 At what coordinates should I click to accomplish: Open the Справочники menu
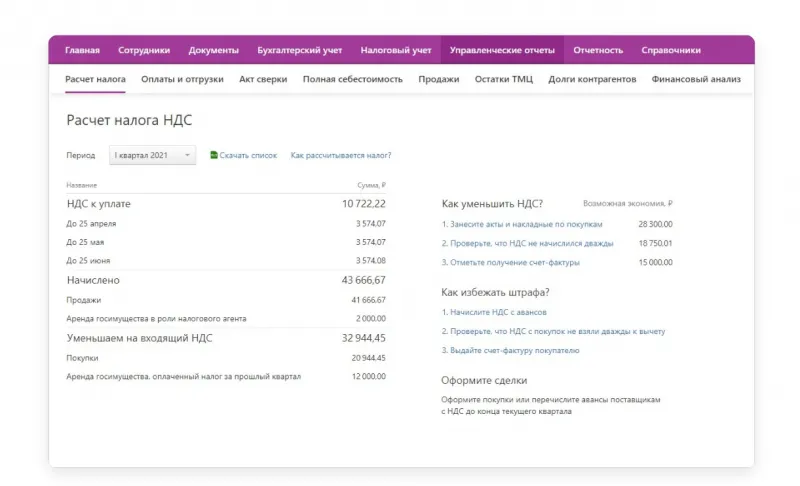(x=671, y=50)
